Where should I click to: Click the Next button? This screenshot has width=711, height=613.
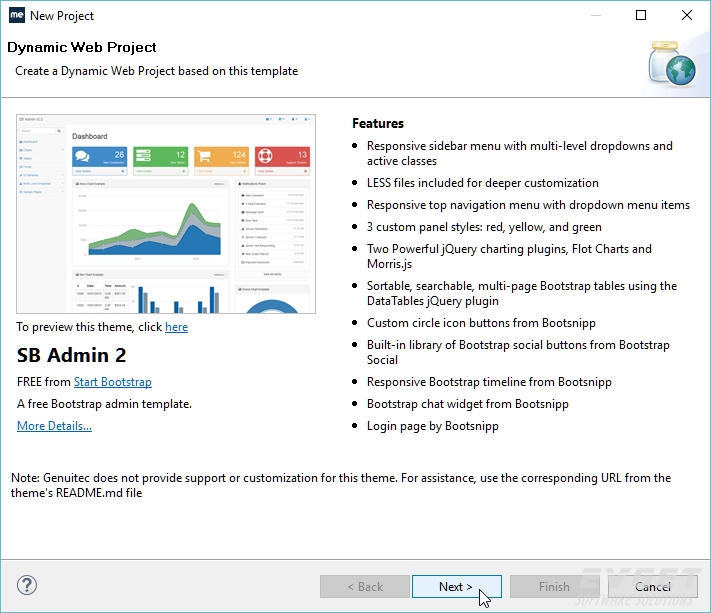[x=457, y=587]
